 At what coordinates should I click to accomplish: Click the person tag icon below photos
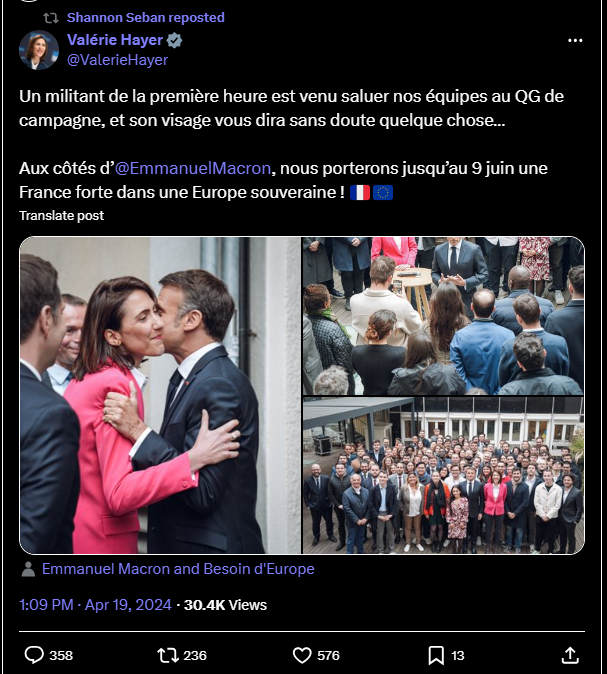point(28,569)
